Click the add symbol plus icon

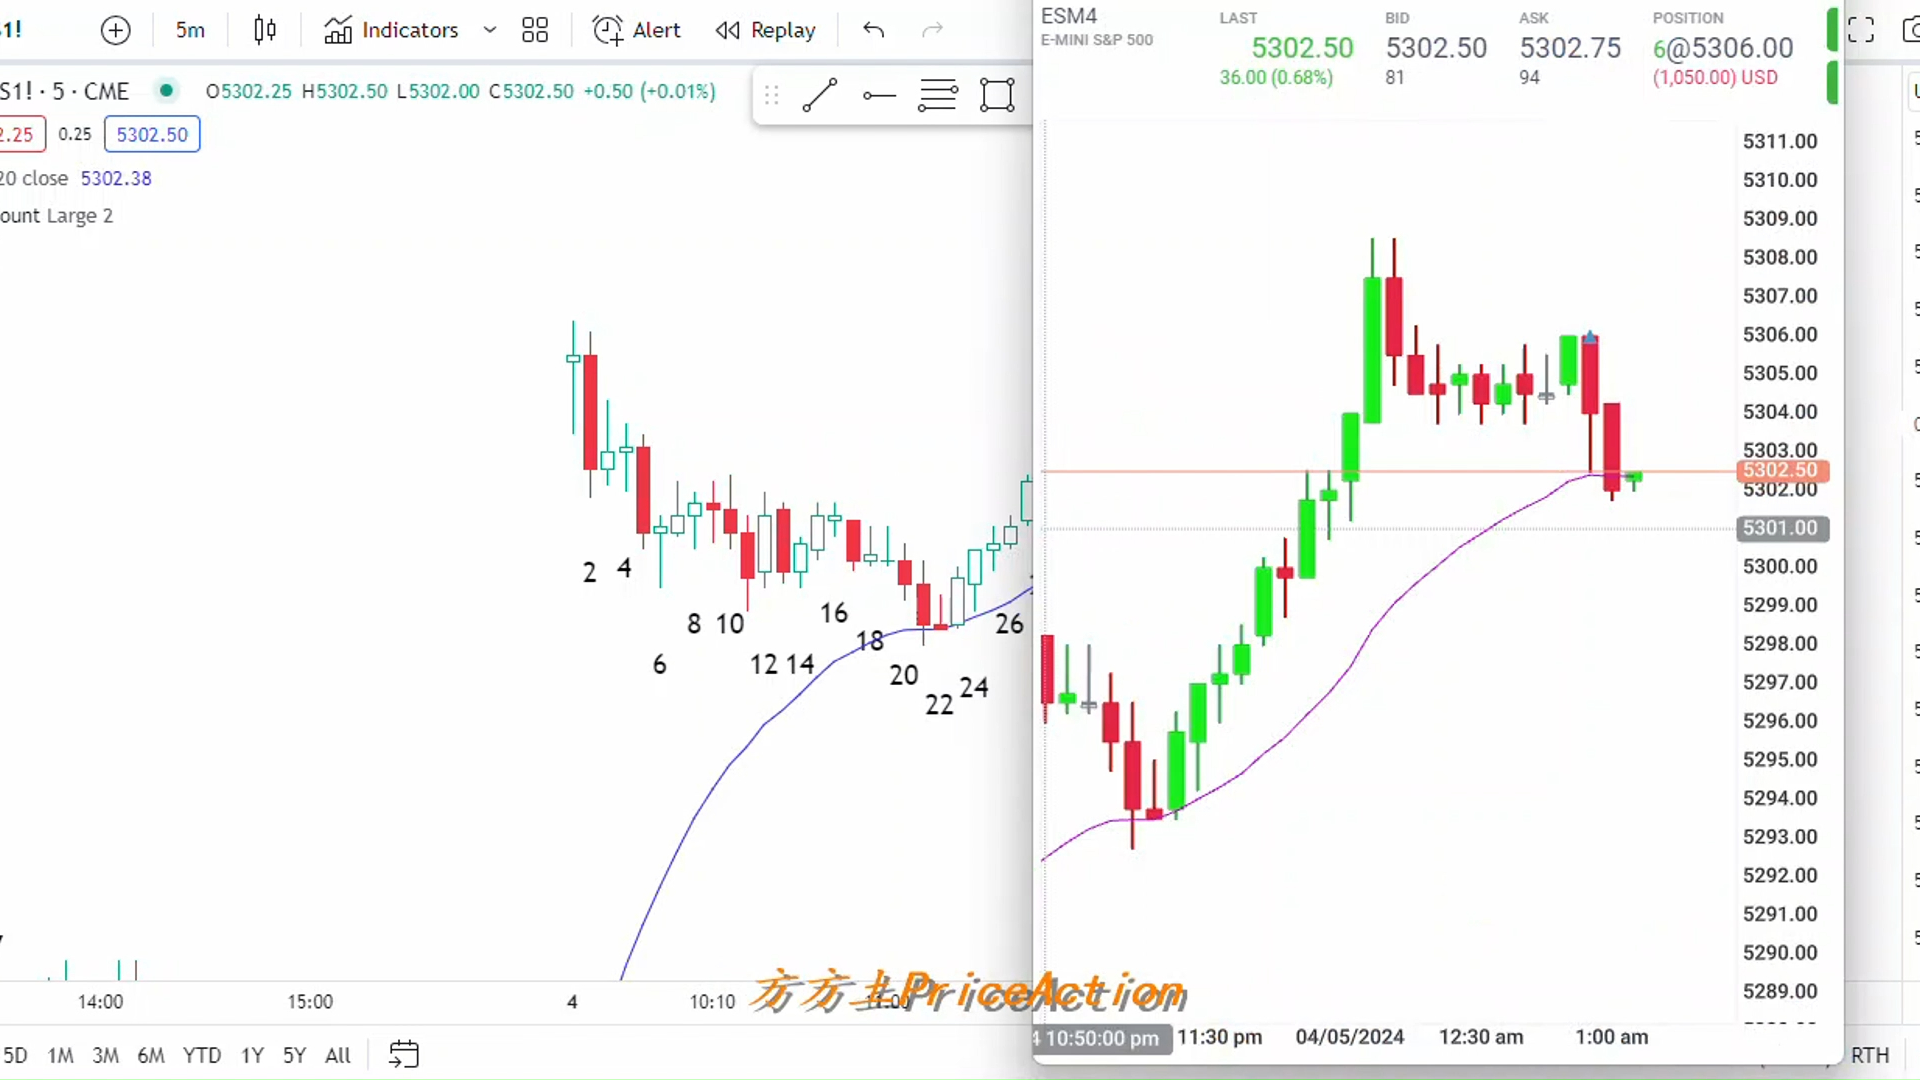(116, 30)
